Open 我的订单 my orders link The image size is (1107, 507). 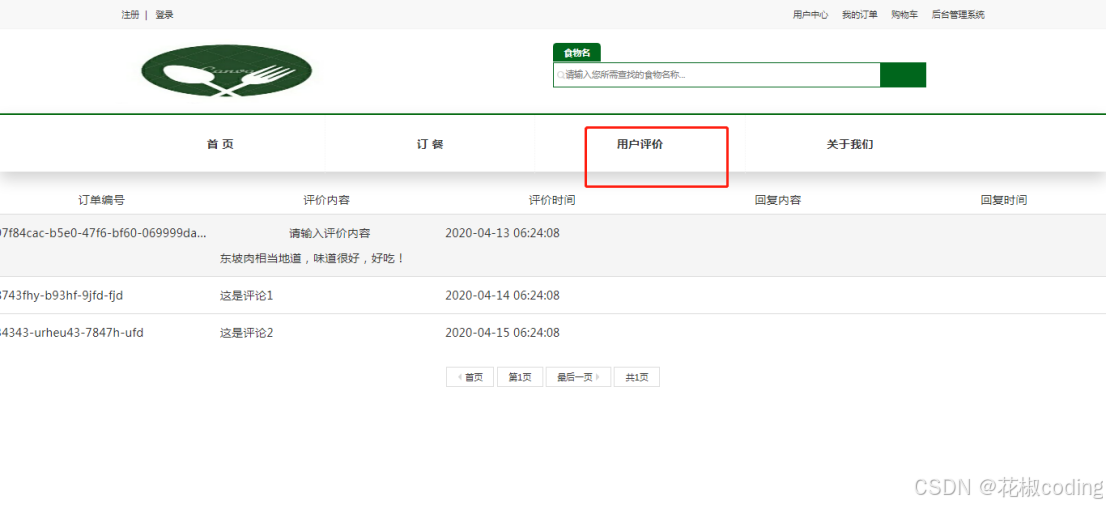tap(860, 15)
